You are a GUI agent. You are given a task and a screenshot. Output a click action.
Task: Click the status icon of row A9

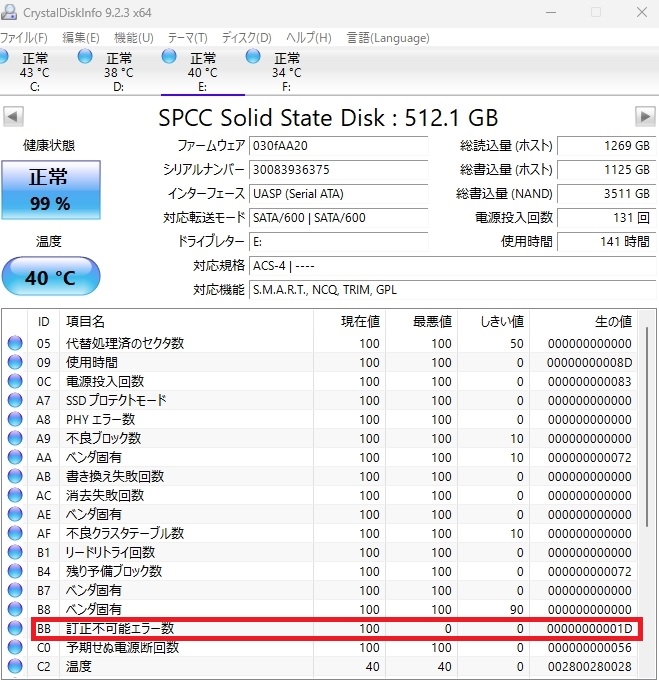click(x=15, y=438)
